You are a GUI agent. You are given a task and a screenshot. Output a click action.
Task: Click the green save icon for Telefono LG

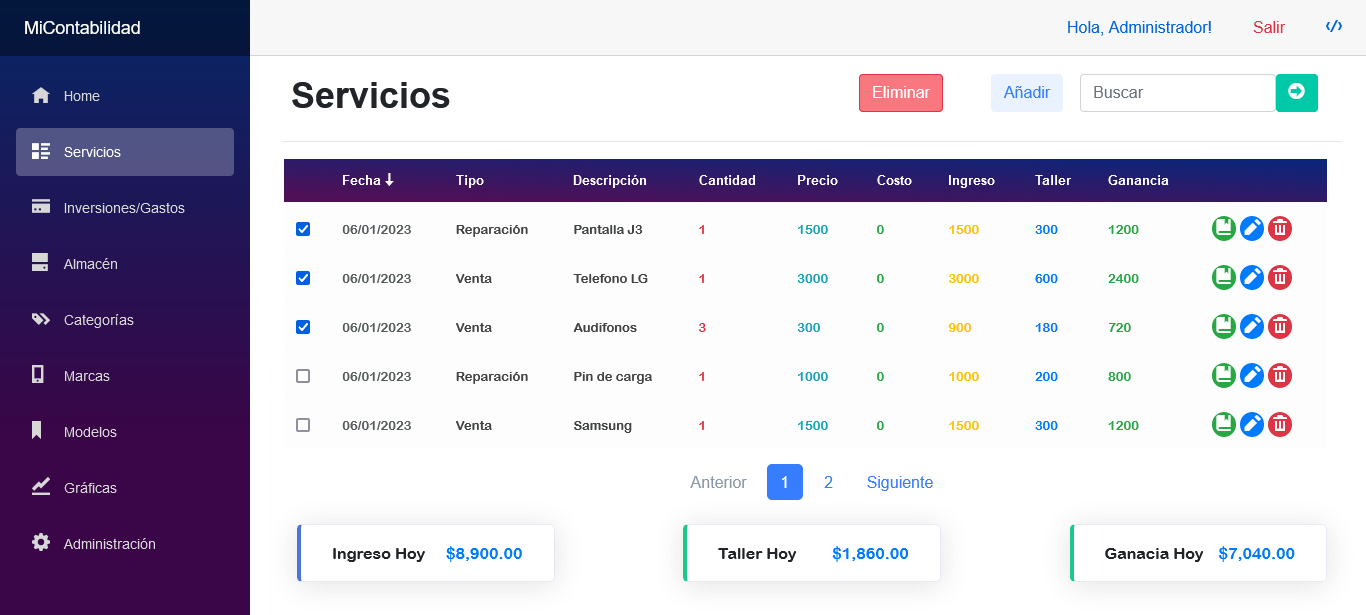click(x=1223, y=277)
